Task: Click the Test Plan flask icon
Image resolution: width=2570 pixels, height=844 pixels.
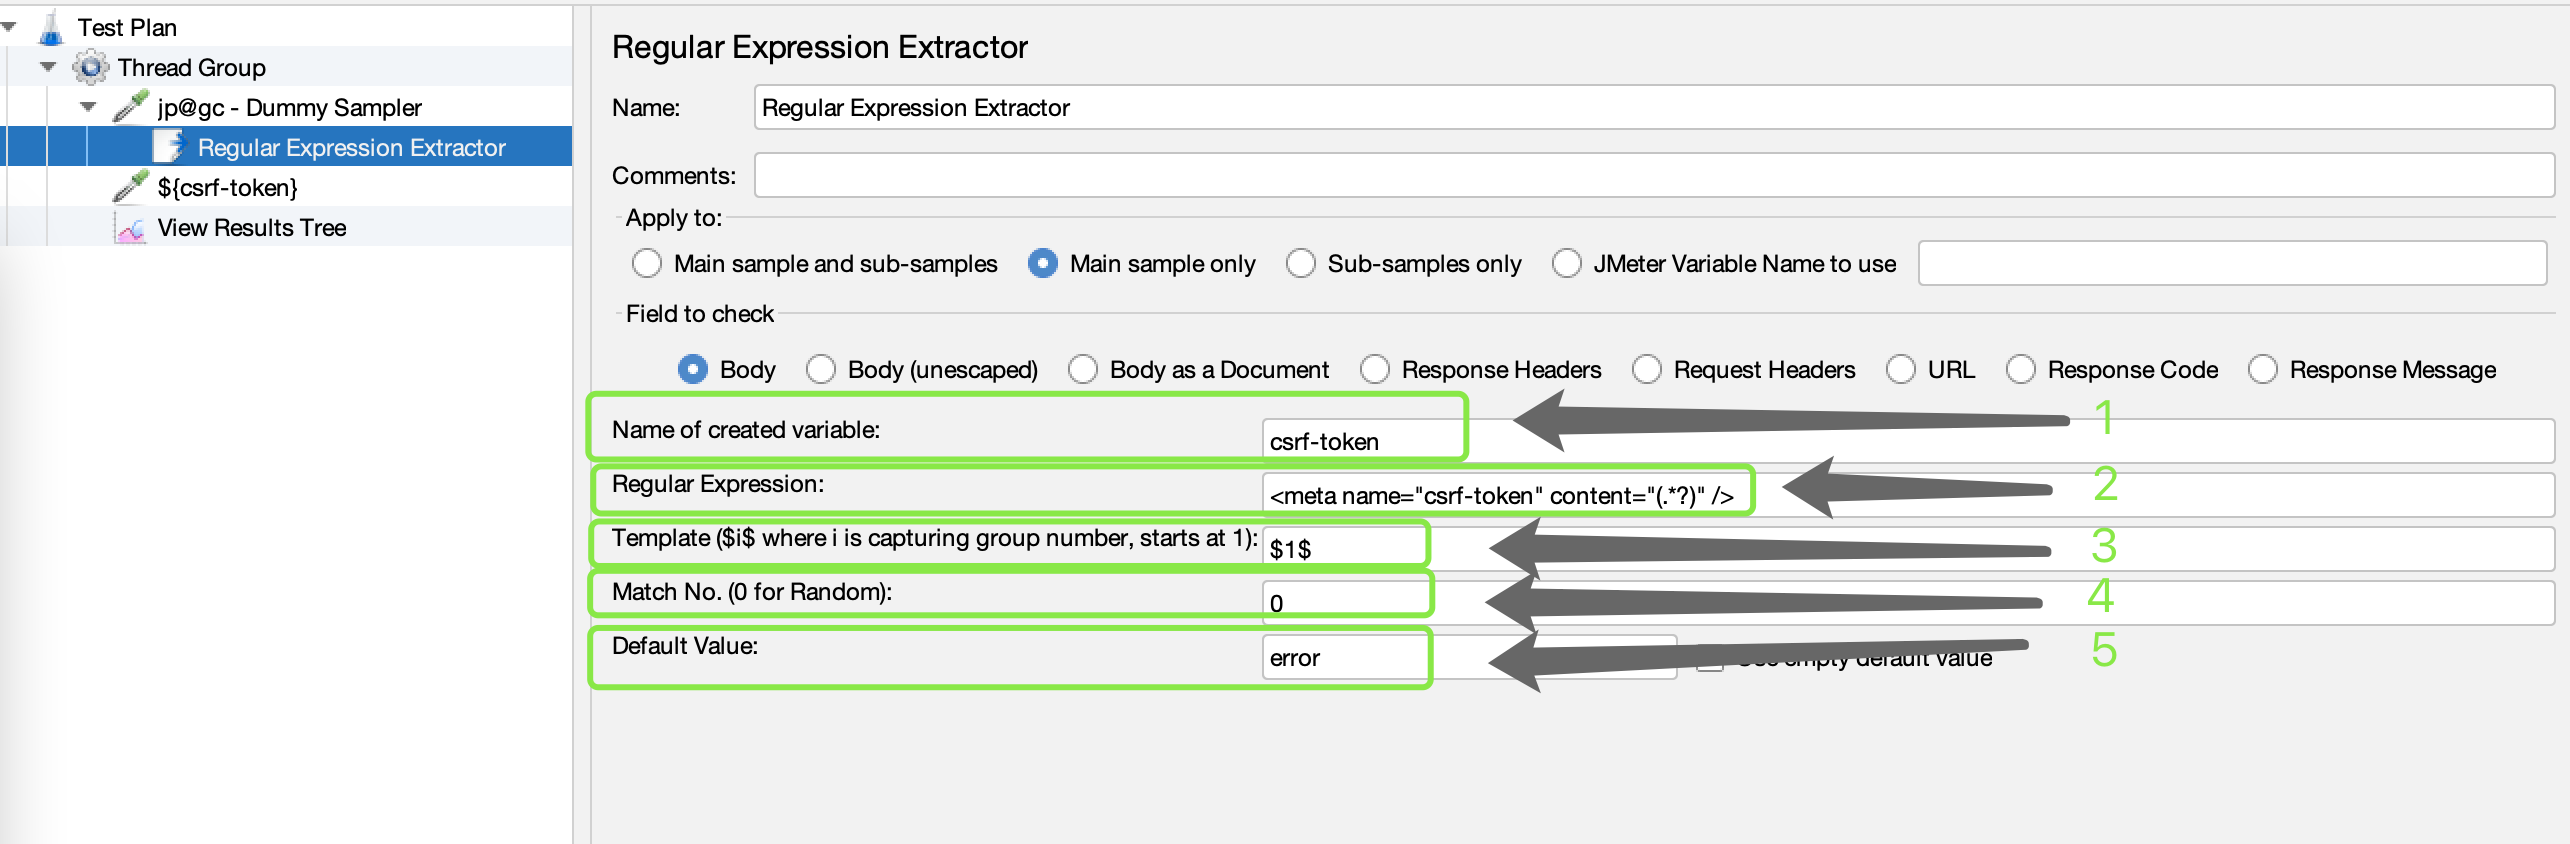Action: click(51, 28)
